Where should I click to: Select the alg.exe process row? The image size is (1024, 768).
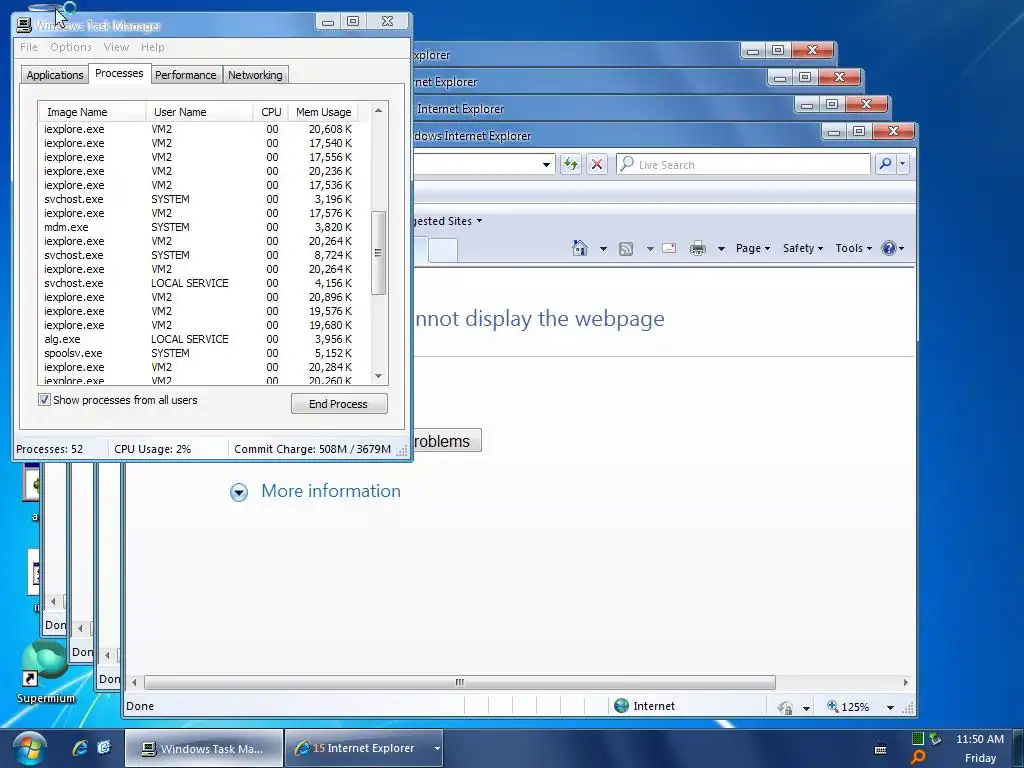[x=204, y=339]
